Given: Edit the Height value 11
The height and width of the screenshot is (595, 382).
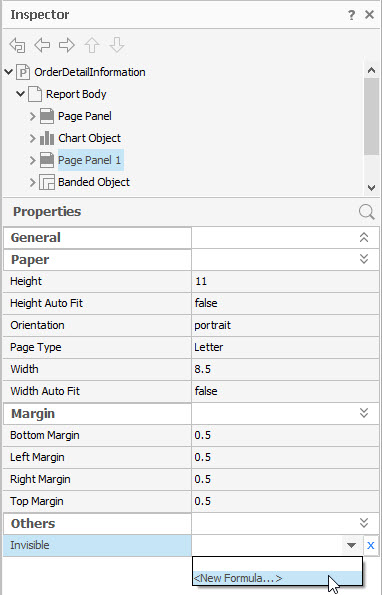Looking at the screenshot, I should point(285,281).
